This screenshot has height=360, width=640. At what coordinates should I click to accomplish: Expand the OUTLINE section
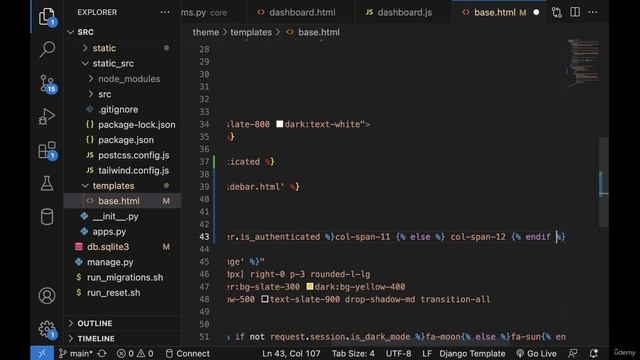(x=122, y=323)
